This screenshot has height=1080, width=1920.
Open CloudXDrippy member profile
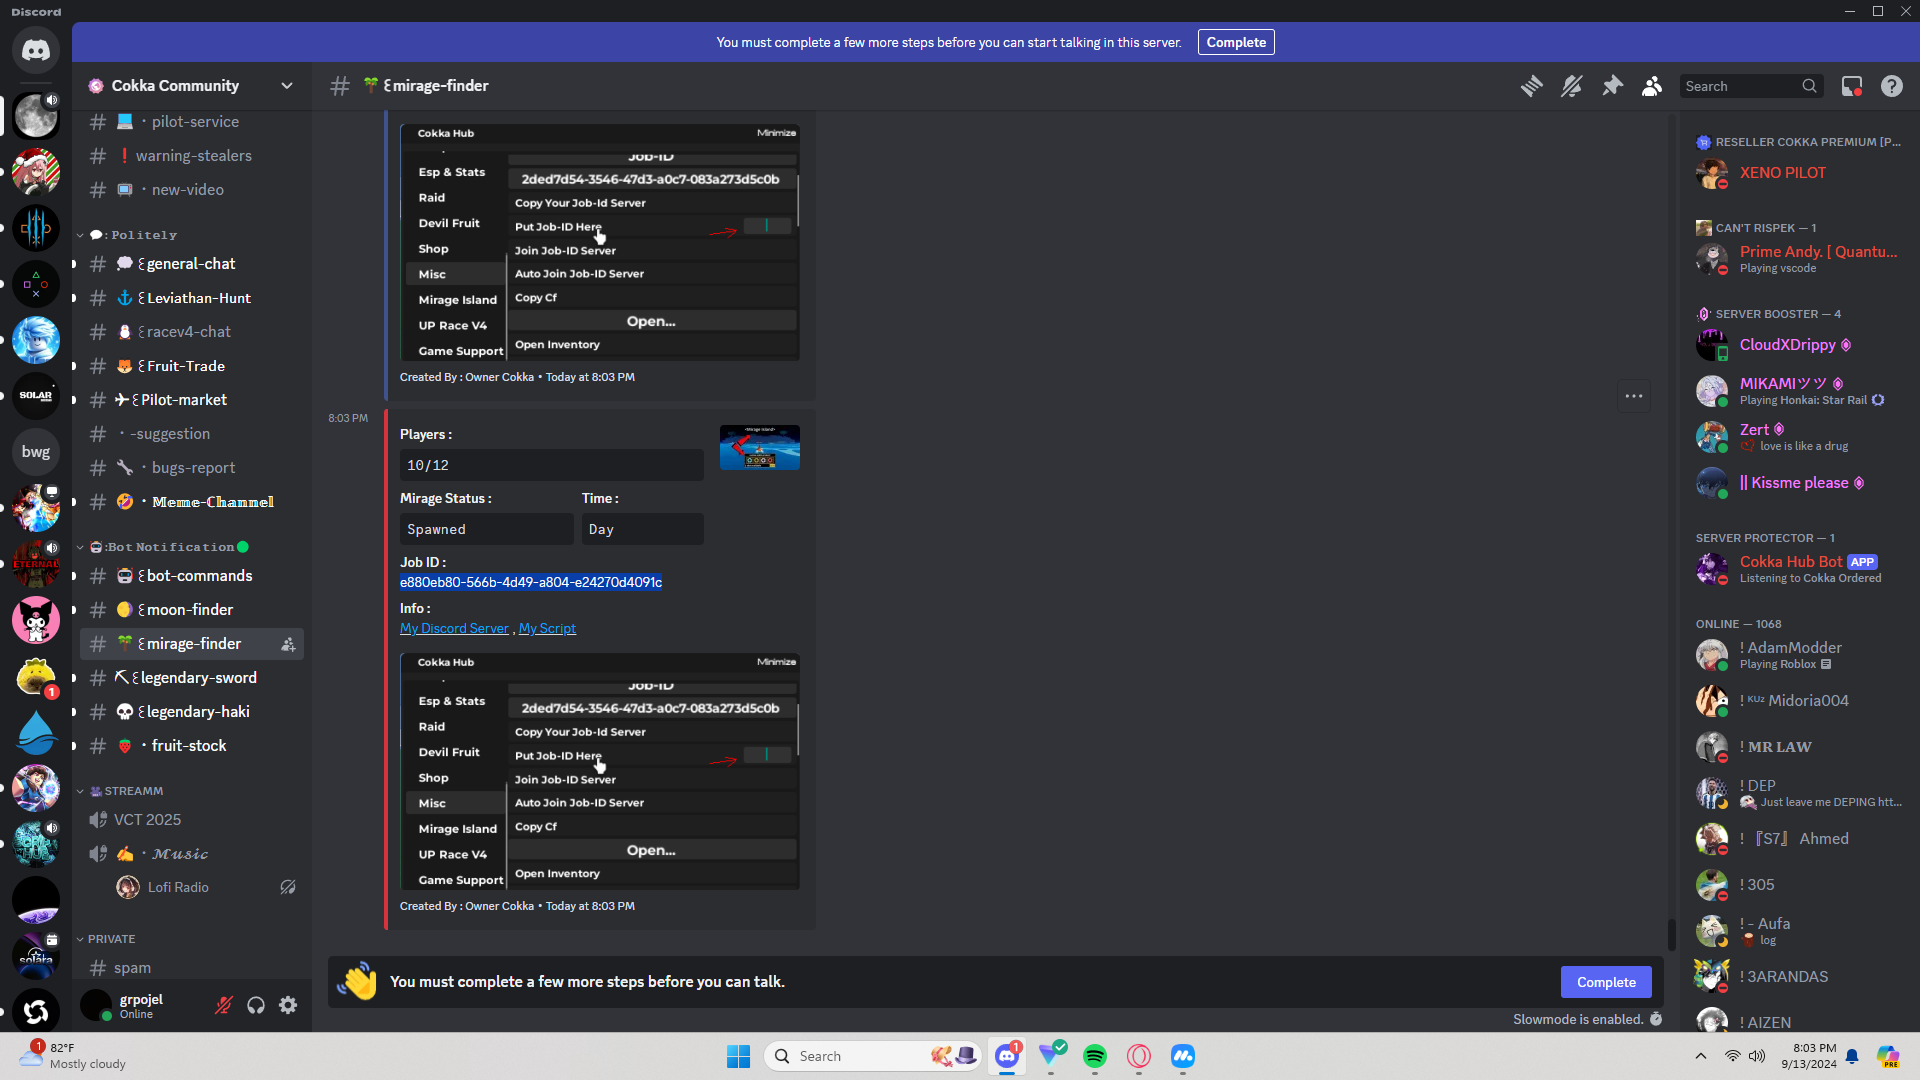1800,345
